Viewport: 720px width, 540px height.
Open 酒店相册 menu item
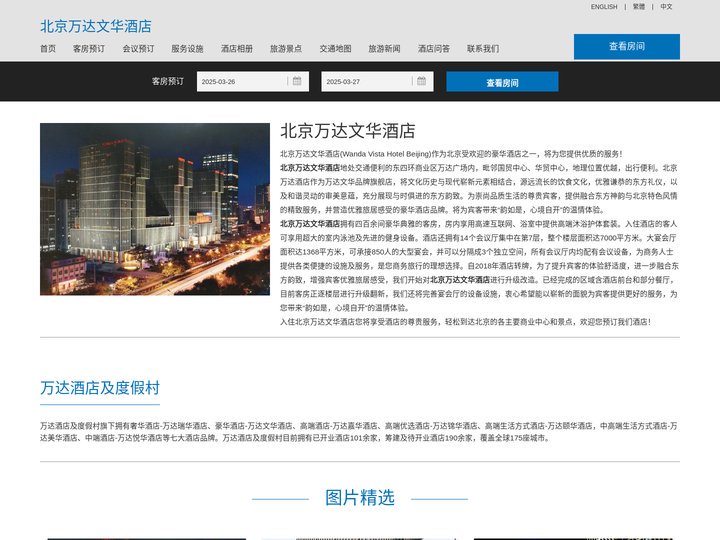pos(237,49)
